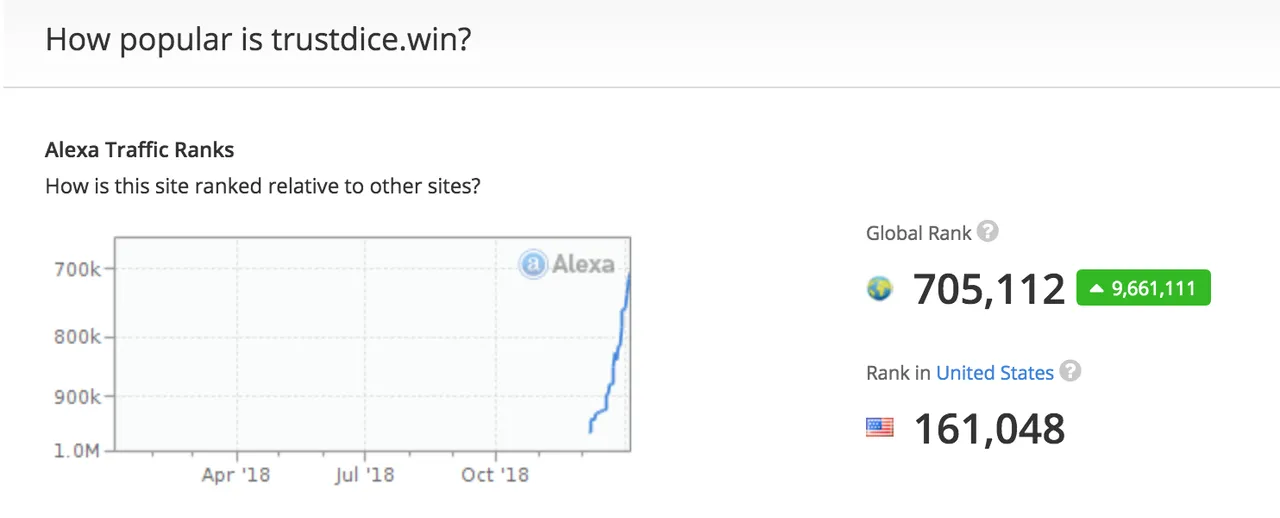
Task: Click the Rank in United States help icon
Action: [x=1070, y=371]
